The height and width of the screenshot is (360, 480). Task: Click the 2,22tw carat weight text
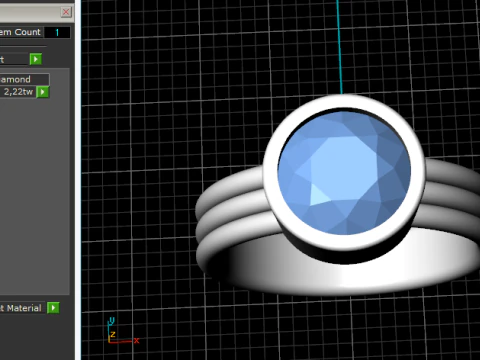pos(18,92)
